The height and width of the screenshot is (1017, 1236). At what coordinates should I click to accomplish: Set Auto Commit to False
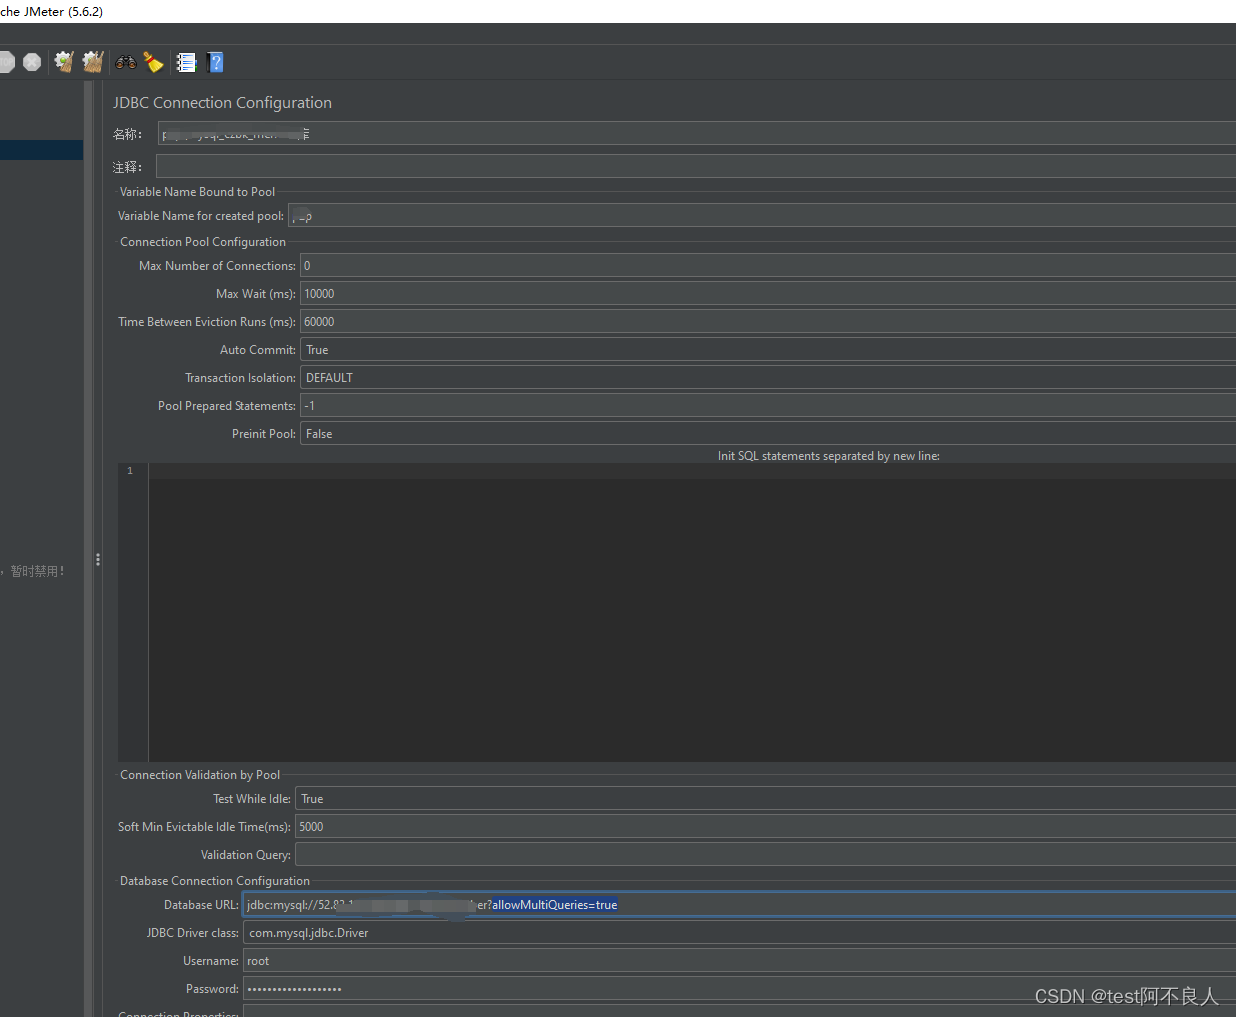[x=700, y=349]
